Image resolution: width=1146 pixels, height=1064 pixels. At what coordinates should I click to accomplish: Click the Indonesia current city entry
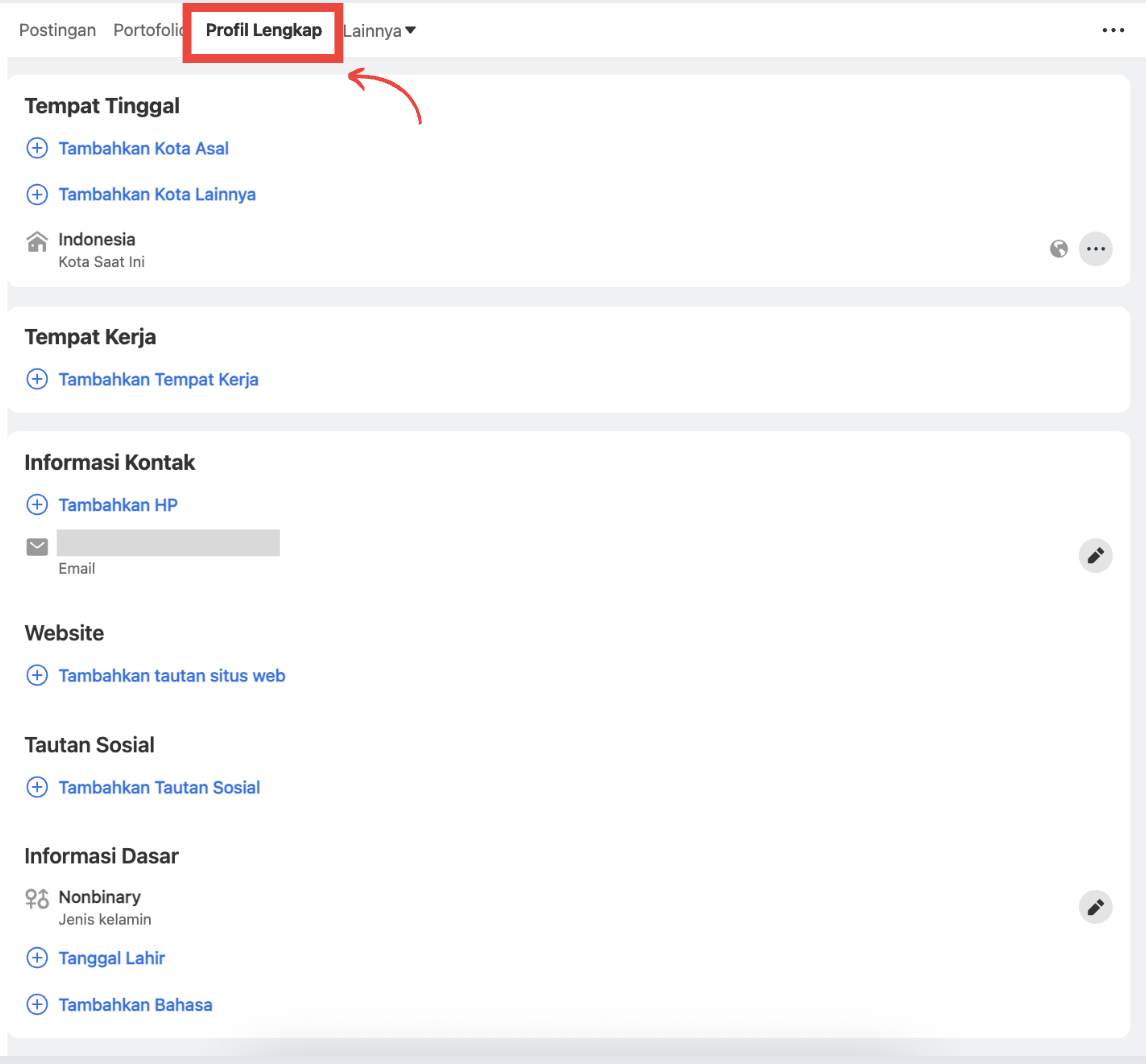click(97, 240)
